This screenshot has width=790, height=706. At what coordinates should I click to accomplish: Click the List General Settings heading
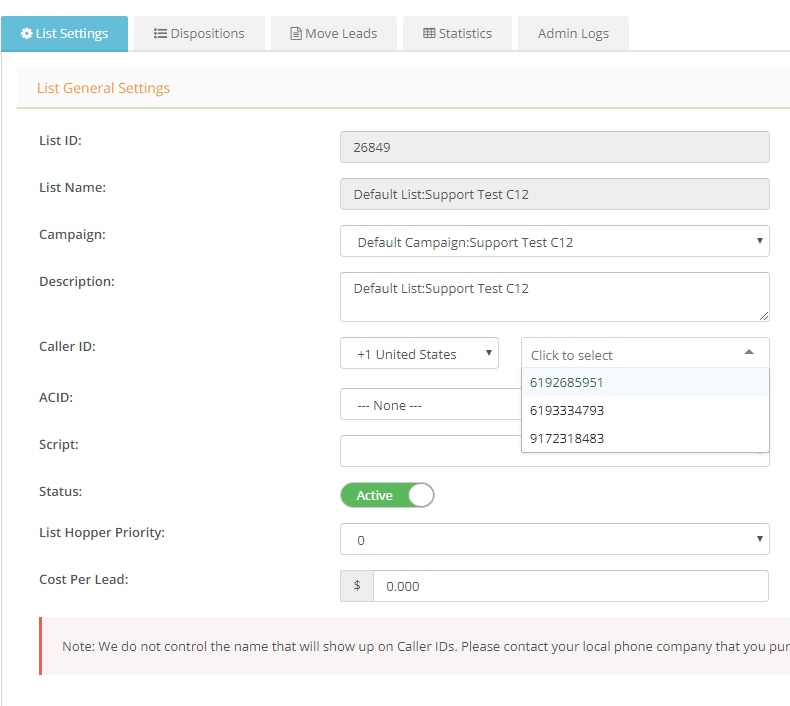(103, 88)
